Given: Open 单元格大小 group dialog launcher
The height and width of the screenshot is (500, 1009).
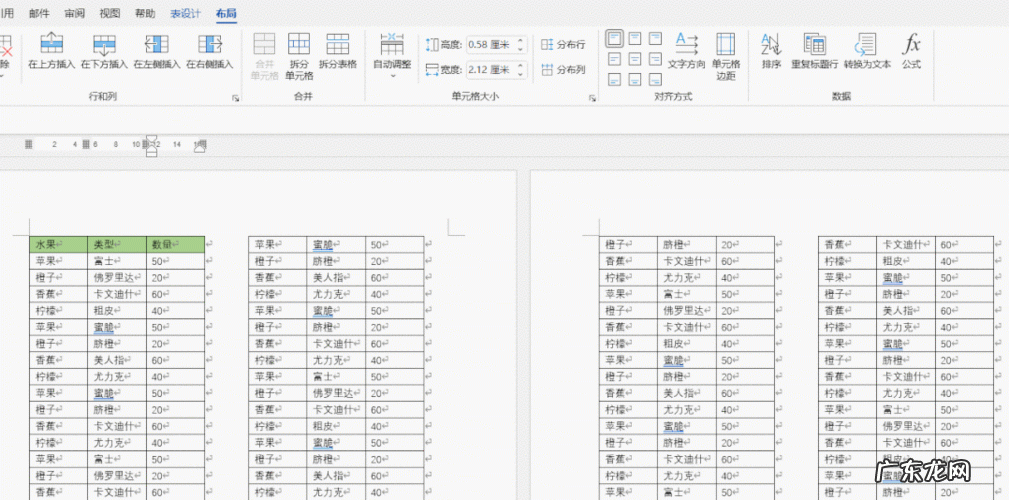Looking at the screenshot, I should pos(592,98).
